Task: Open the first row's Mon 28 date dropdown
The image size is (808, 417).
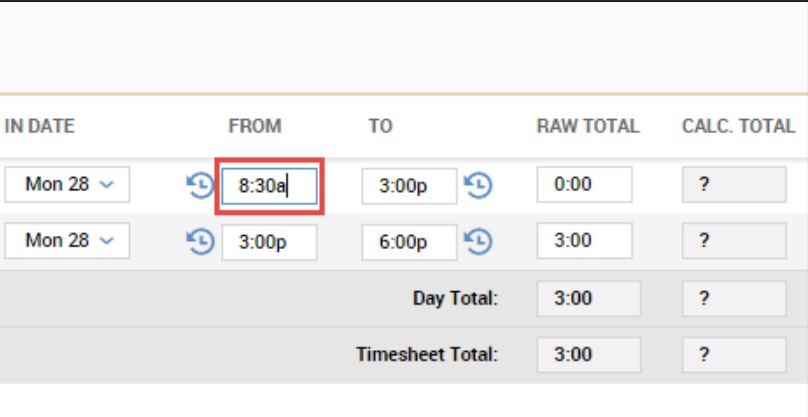Action: coord(67,186)
